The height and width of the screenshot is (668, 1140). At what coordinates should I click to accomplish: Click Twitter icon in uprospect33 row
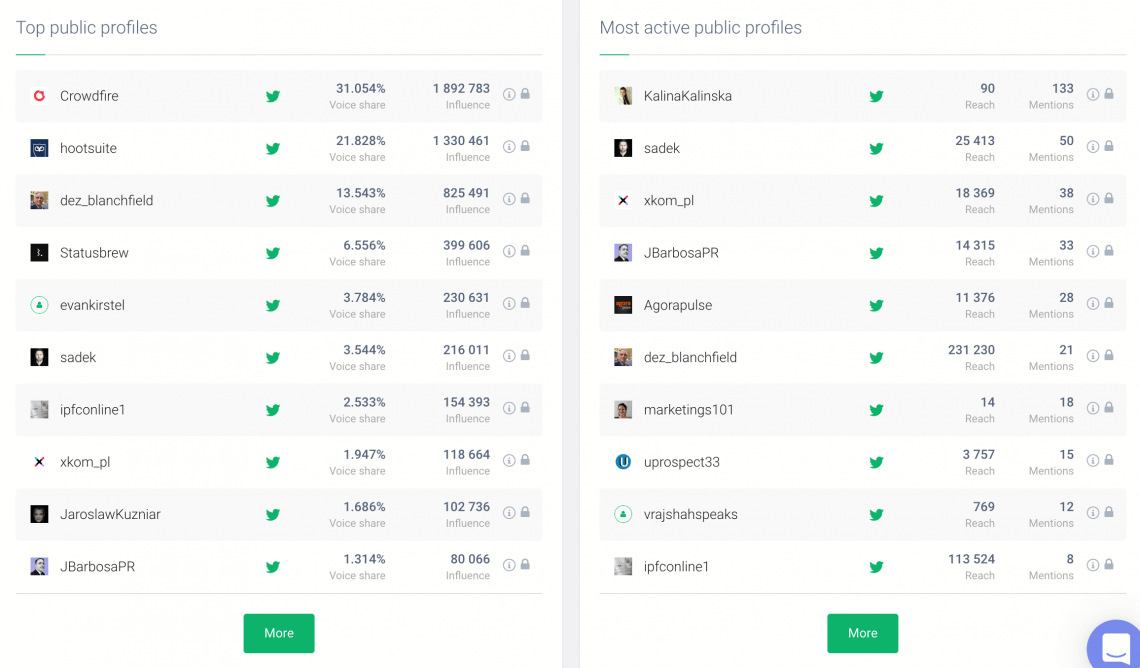(876, 462)
